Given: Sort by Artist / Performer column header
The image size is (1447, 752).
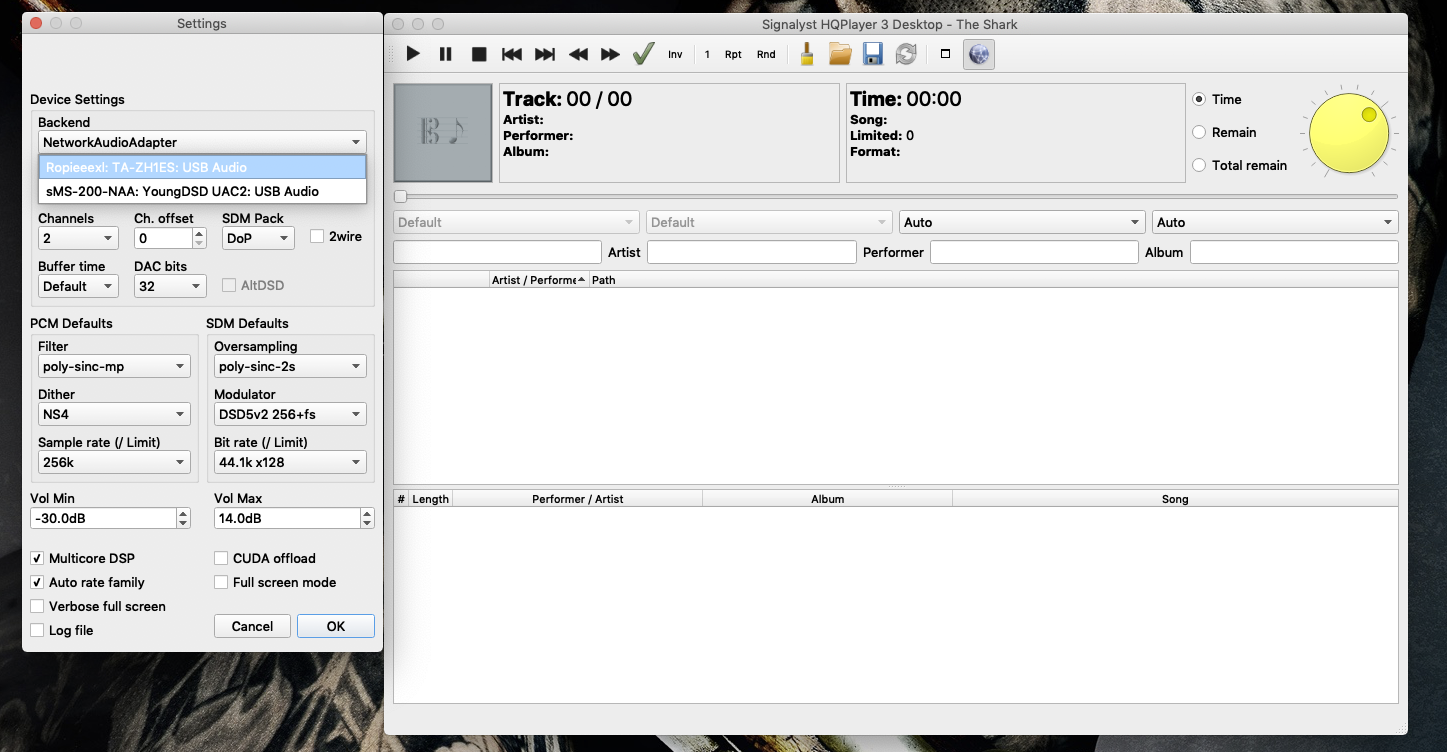Looking at the screenshot, I should click(539, 280).
